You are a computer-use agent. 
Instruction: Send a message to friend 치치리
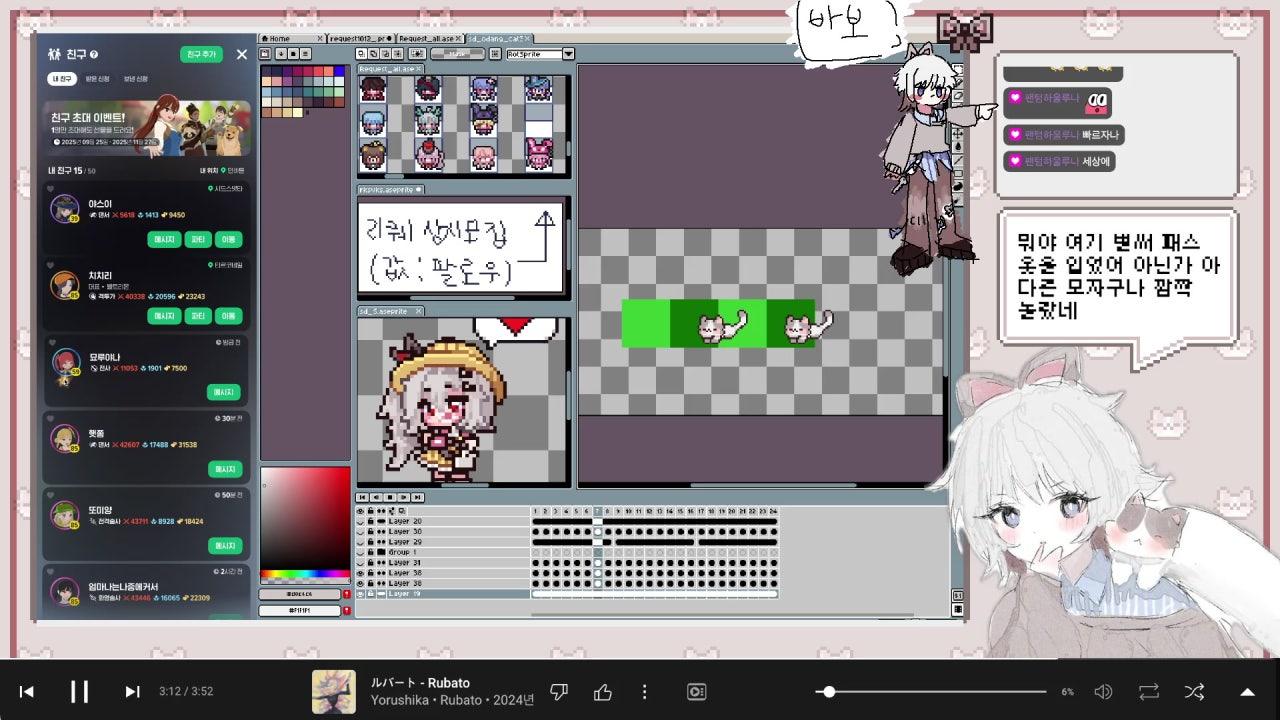coord(164,316)
